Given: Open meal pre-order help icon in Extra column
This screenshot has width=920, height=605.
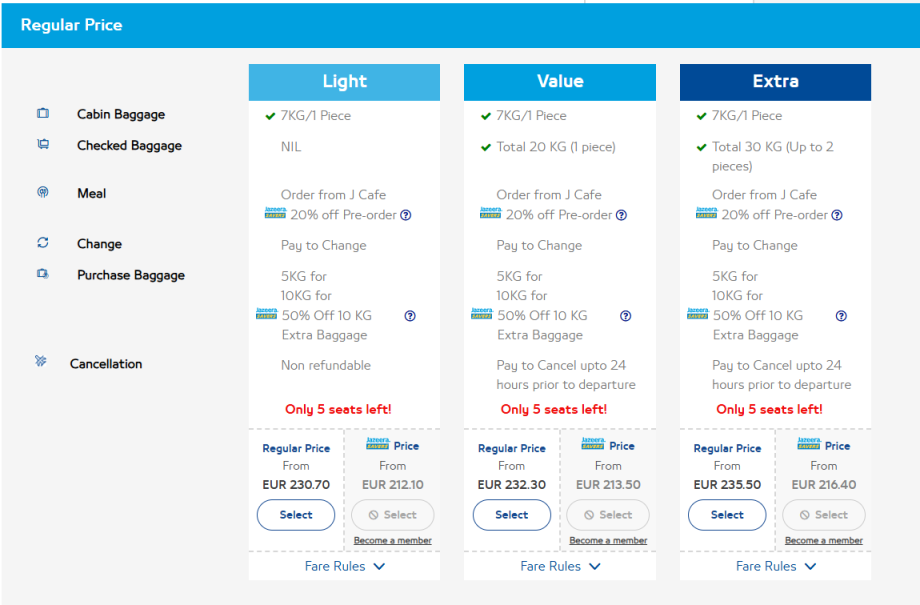Looking at the screenshot, I should (x=837, y=215).
